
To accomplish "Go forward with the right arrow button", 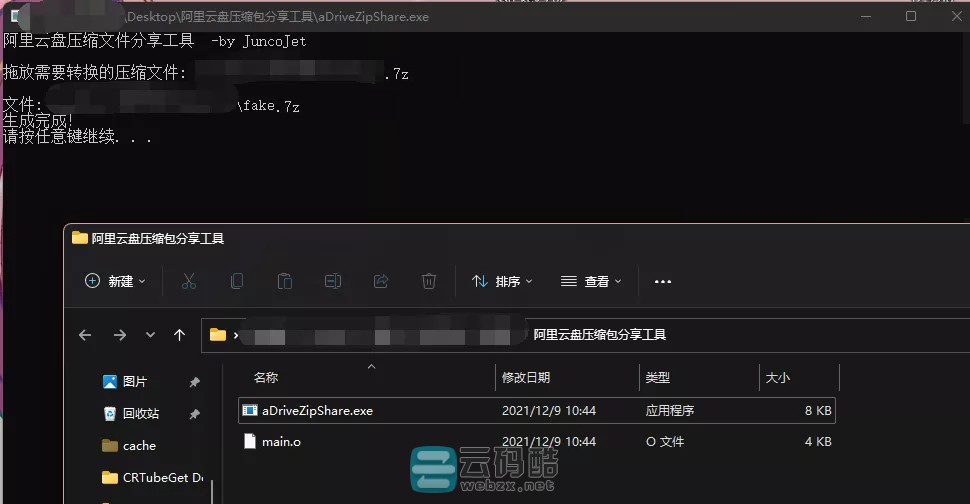I will 120,335.
